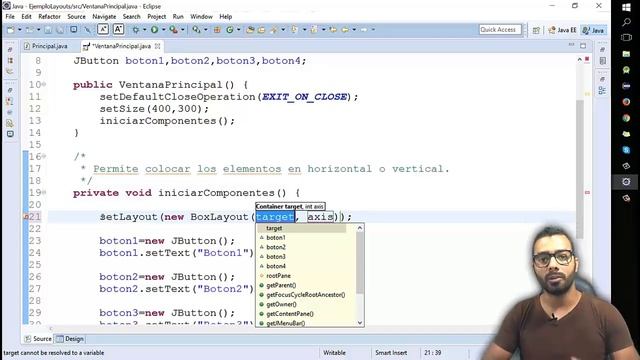
Task: Click the Run External Tools icon
Action: point(173,30)
